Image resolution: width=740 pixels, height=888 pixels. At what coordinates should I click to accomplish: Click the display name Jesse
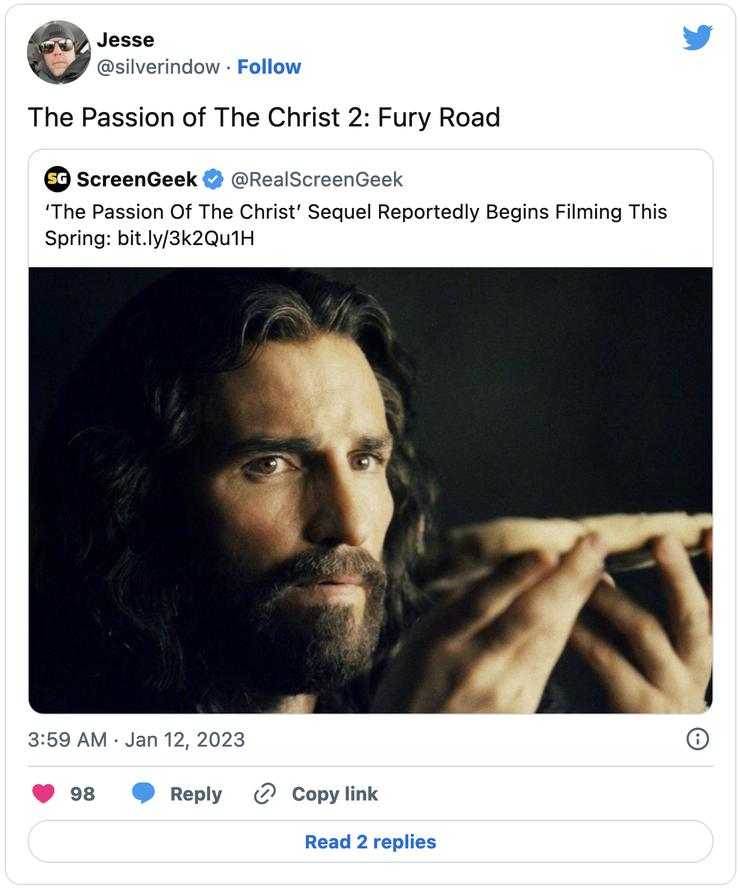(x=126, y=40)
